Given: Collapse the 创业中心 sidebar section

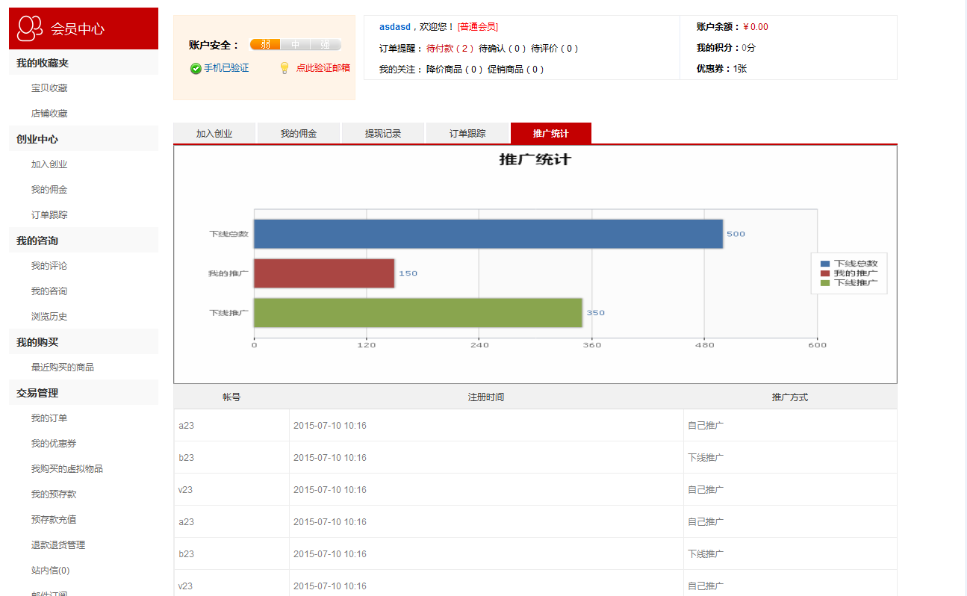Looking at the screenshot, I should [37, 139].
